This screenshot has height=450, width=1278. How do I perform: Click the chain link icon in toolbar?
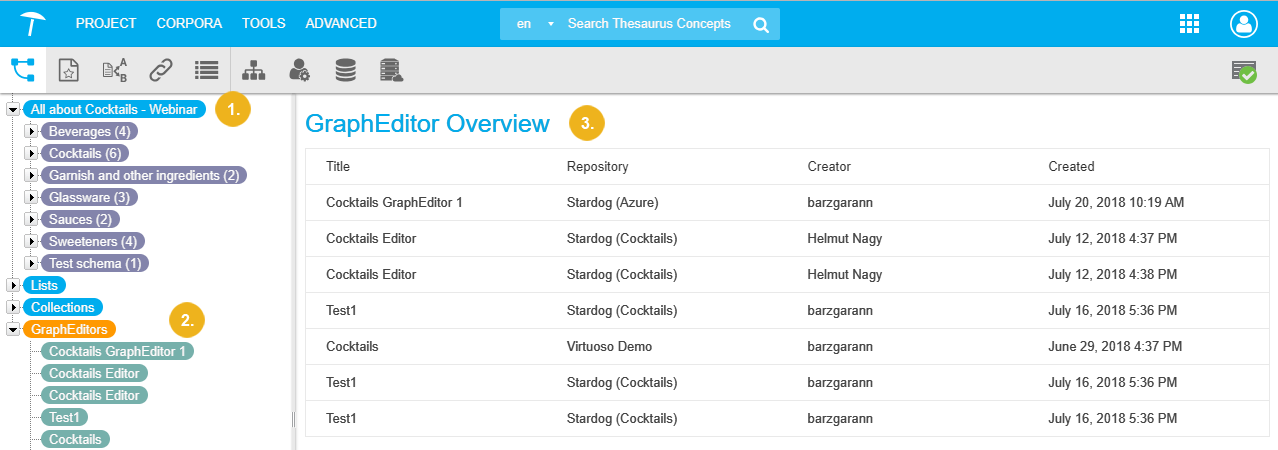pyautogui.click(x=160, y=70)
